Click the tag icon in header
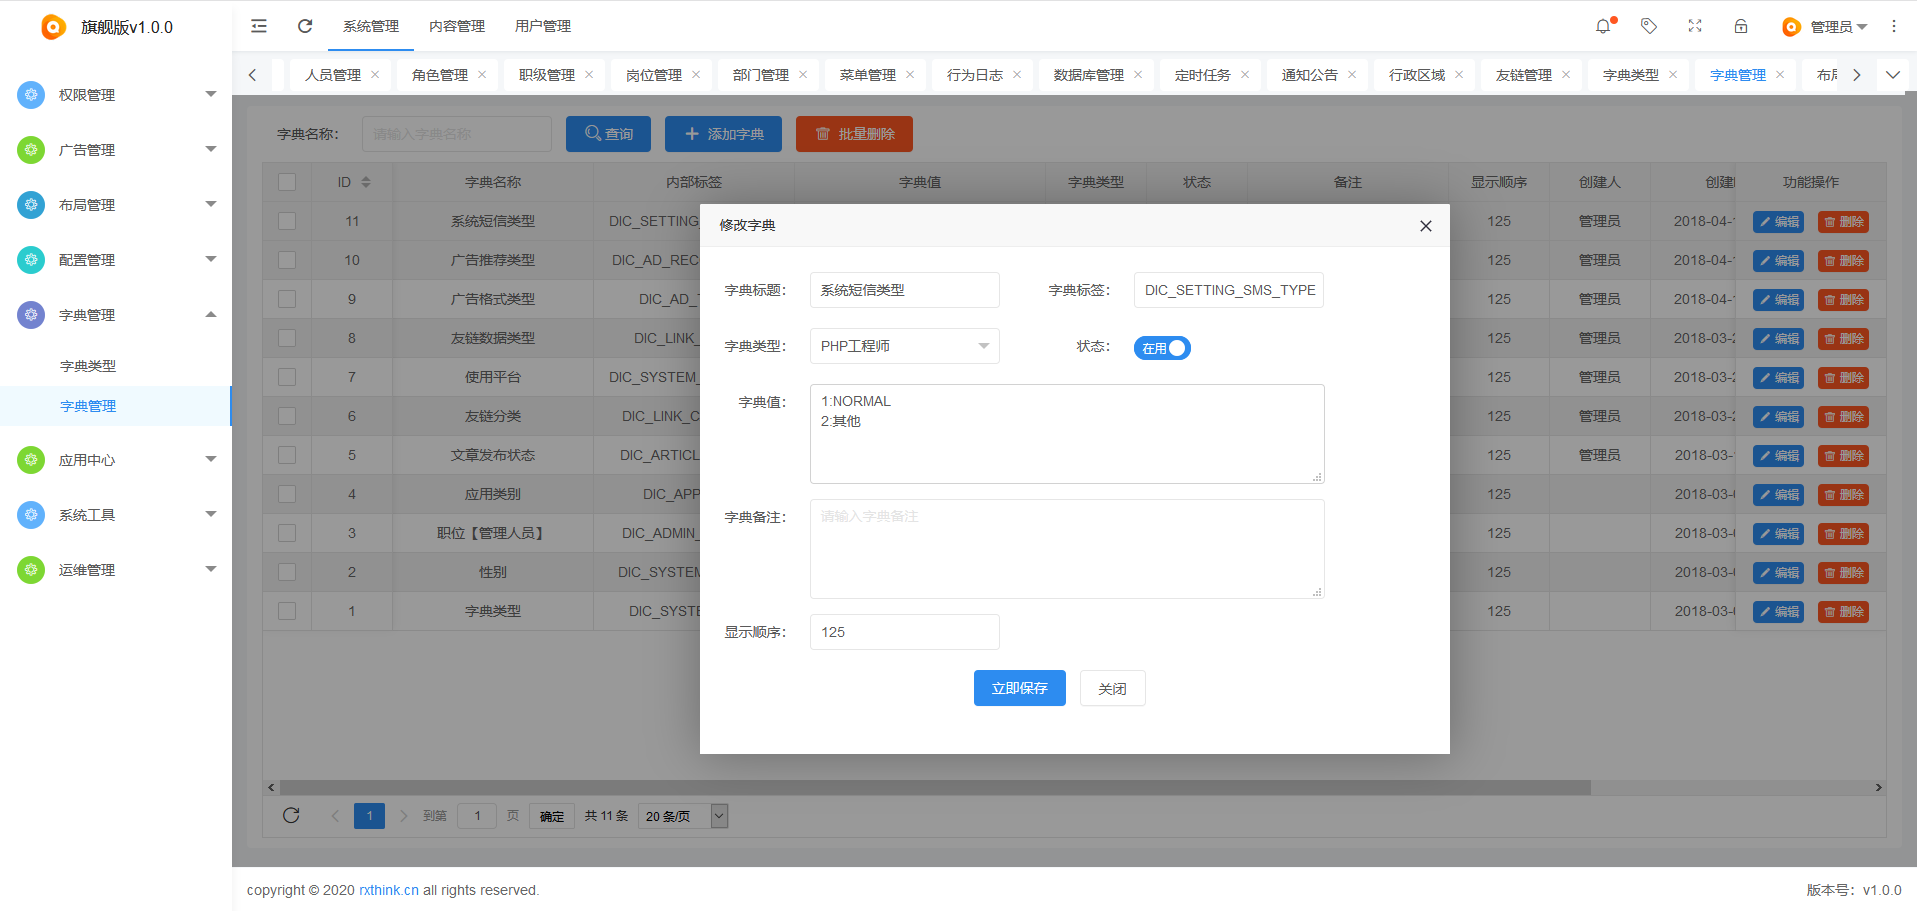This screenshot has height=911, width=1917. point(1649,26)
